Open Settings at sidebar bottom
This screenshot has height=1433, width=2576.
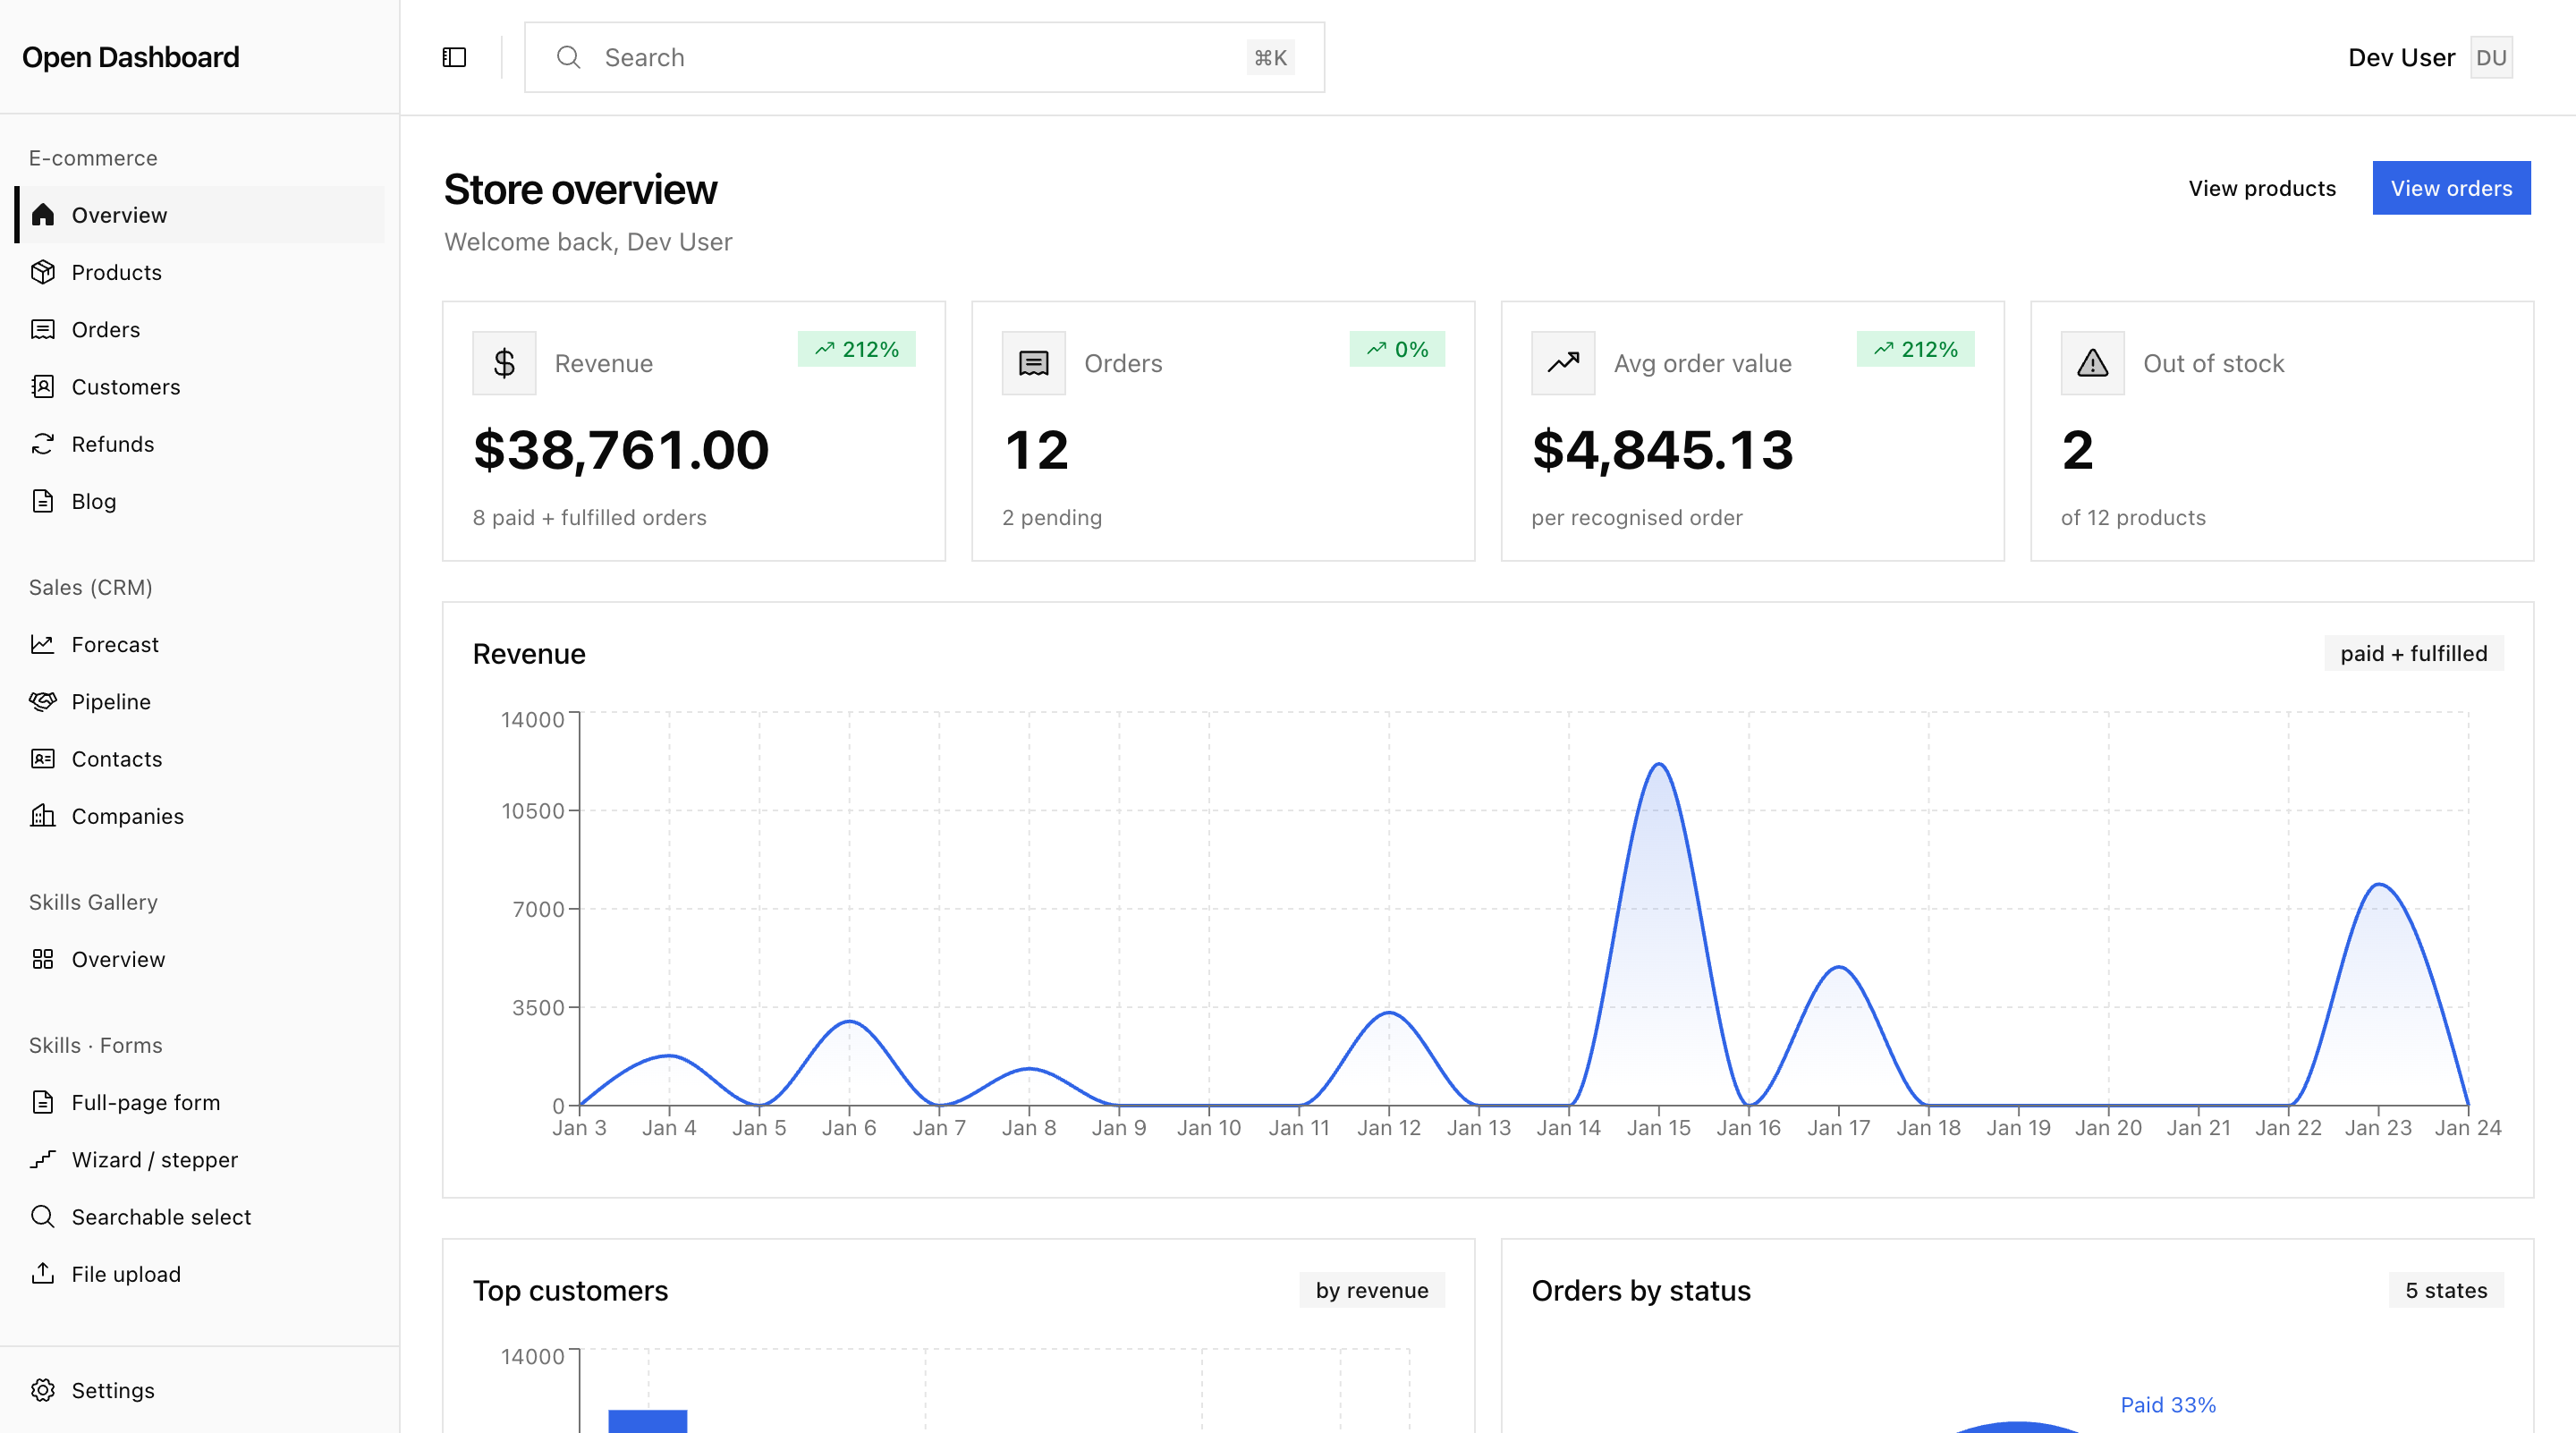tap(200, 1390)
